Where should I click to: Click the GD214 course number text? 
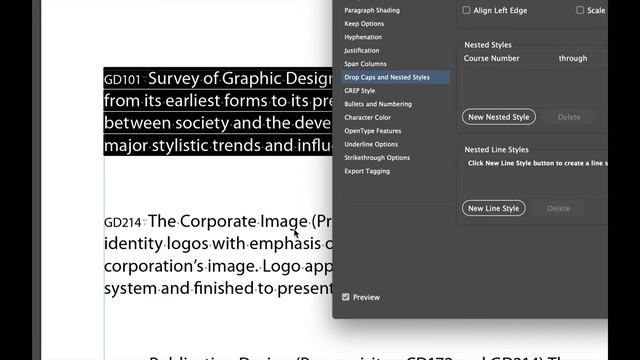(122, 222)
